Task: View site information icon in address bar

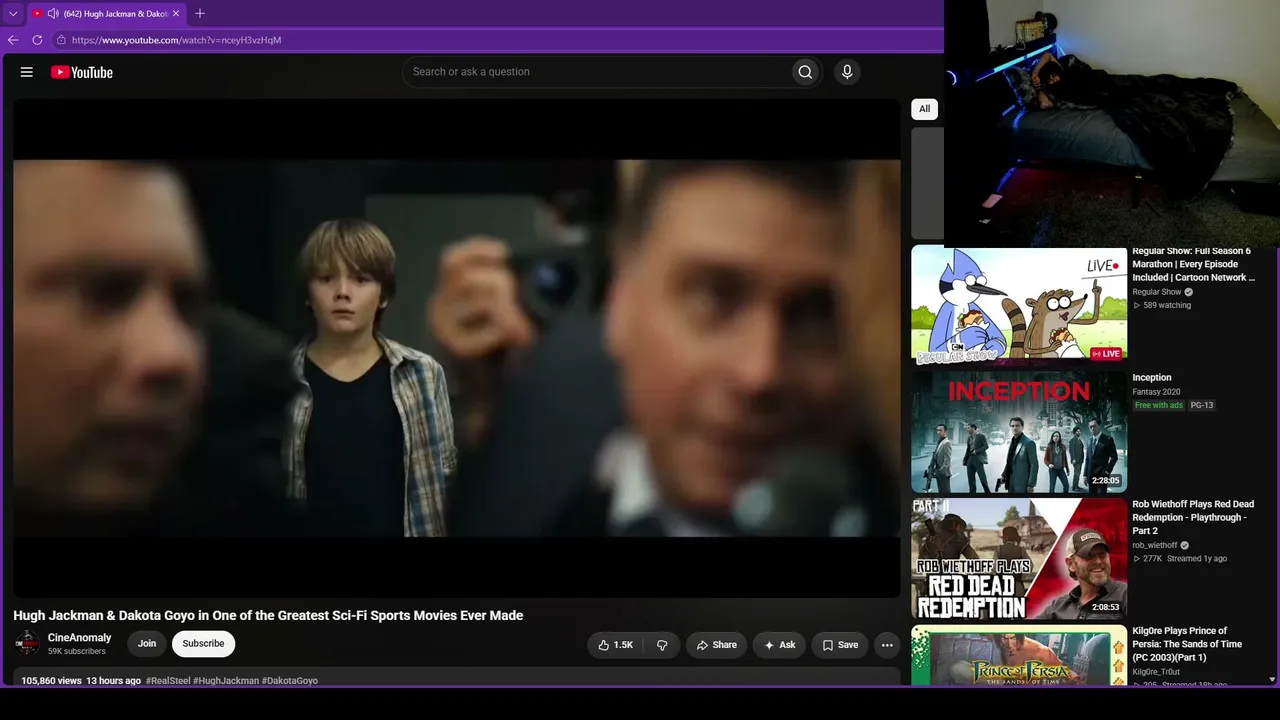Action: pyautogui.click(x=61, y=40)
